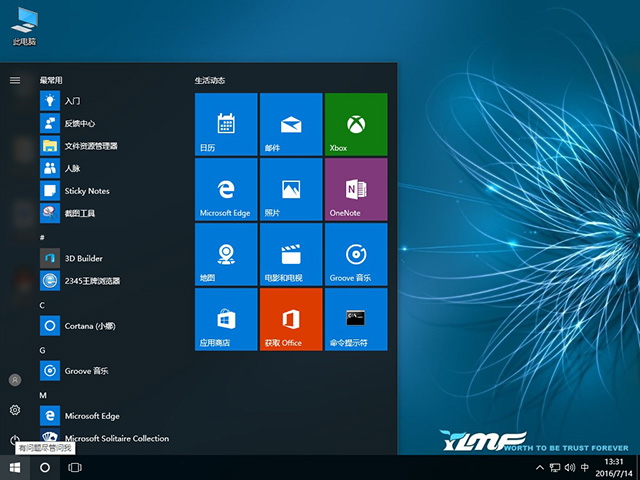Launch the 命令提示符 command prompt tile
This screenshot has height=480, width=640.
pyautogui.click(x=355, y=319)
